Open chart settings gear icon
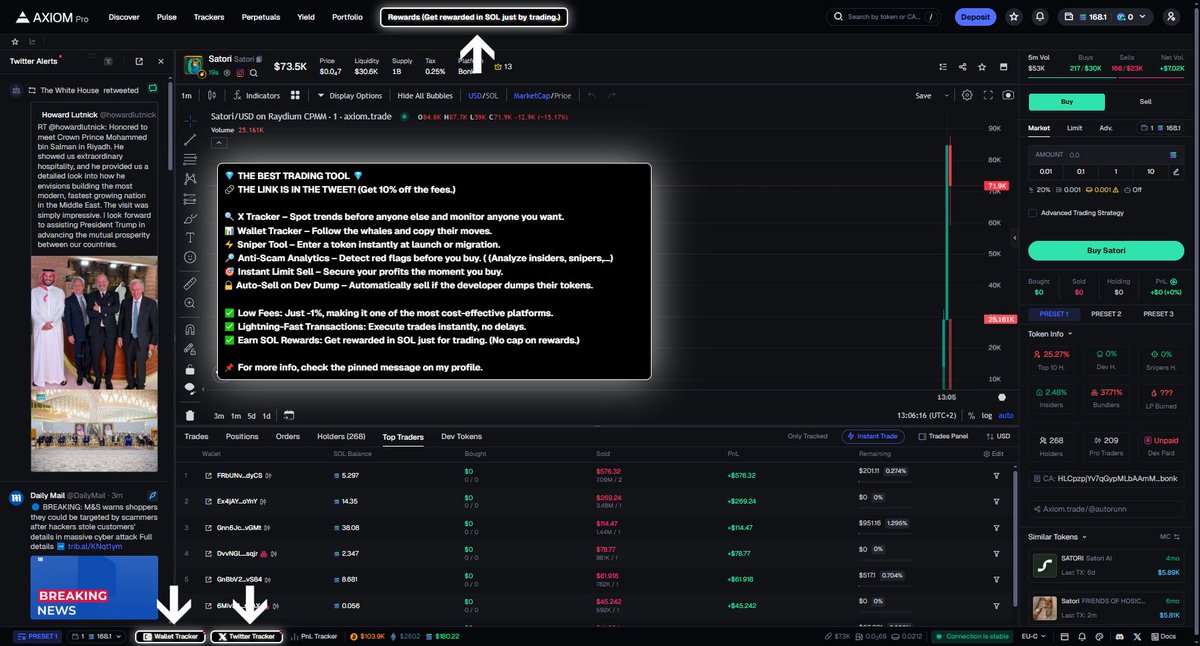This screenshot has width=1200, height=646. coord(967,95)
